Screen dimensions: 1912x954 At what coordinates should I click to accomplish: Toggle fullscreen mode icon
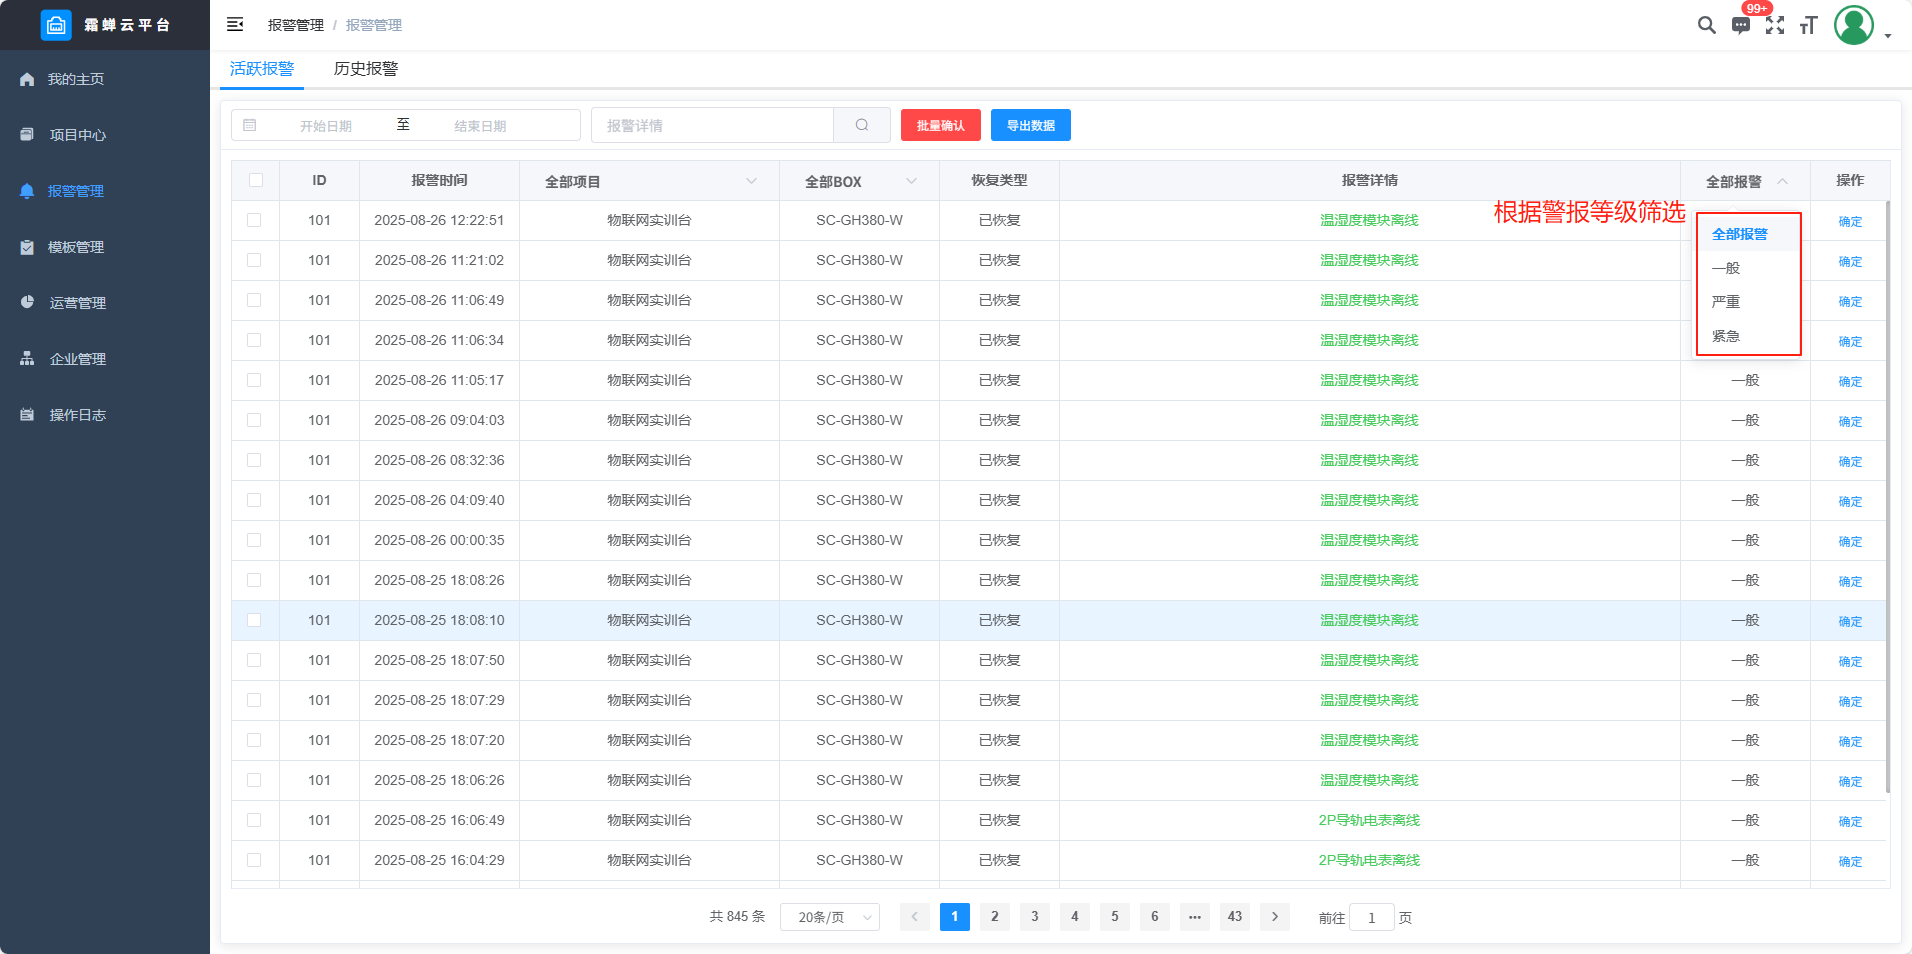coord(1775,26)
